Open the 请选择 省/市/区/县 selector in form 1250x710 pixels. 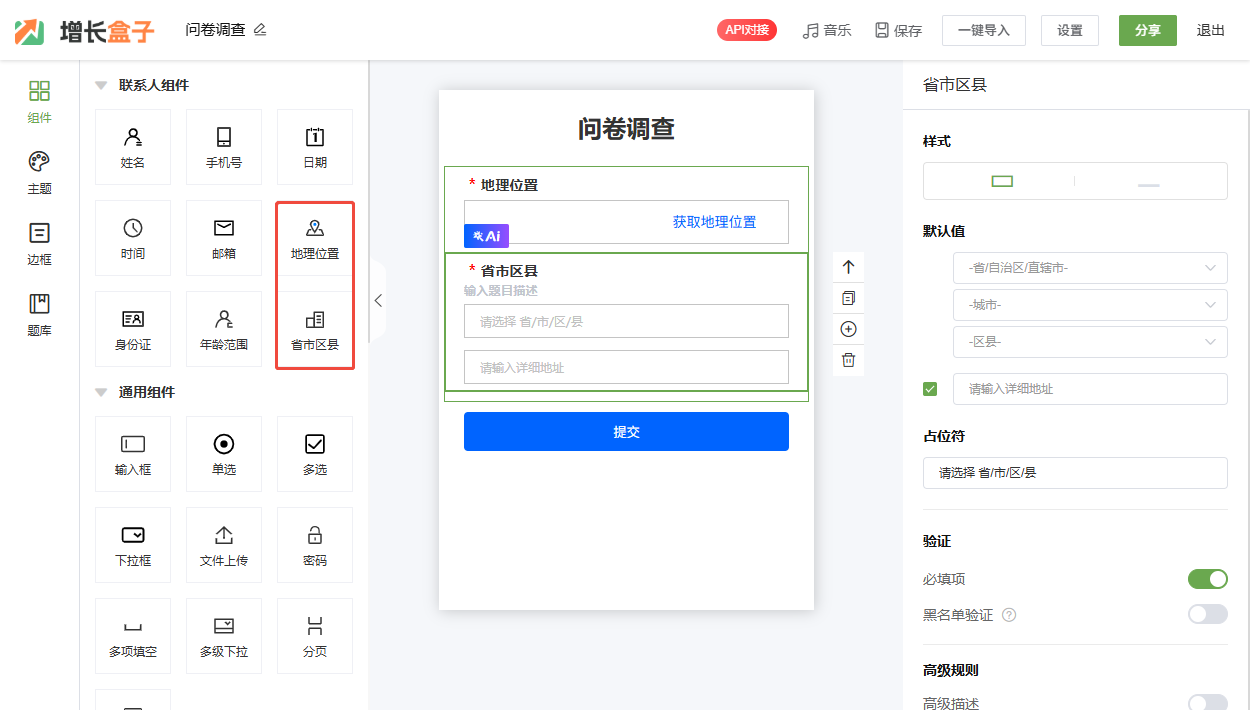coord(626,321)
